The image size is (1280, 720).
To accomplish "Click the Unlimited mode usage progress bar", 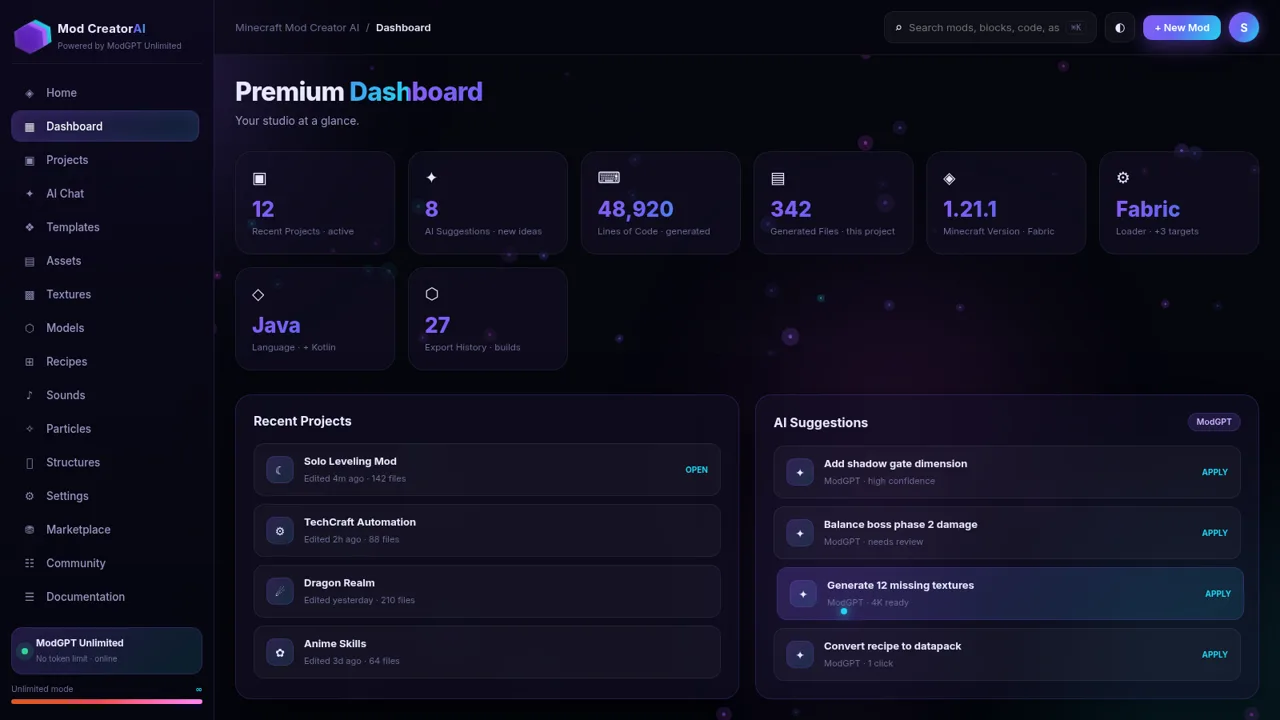I will point(106,701).
